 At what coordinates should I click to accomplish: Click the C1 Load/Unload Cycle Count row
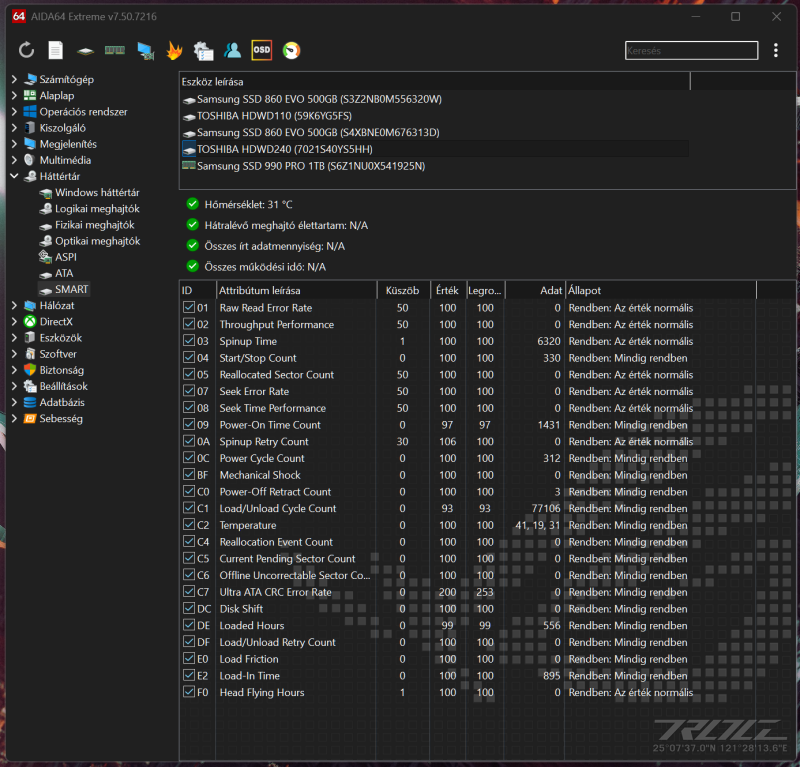click(x=468, y=508)
